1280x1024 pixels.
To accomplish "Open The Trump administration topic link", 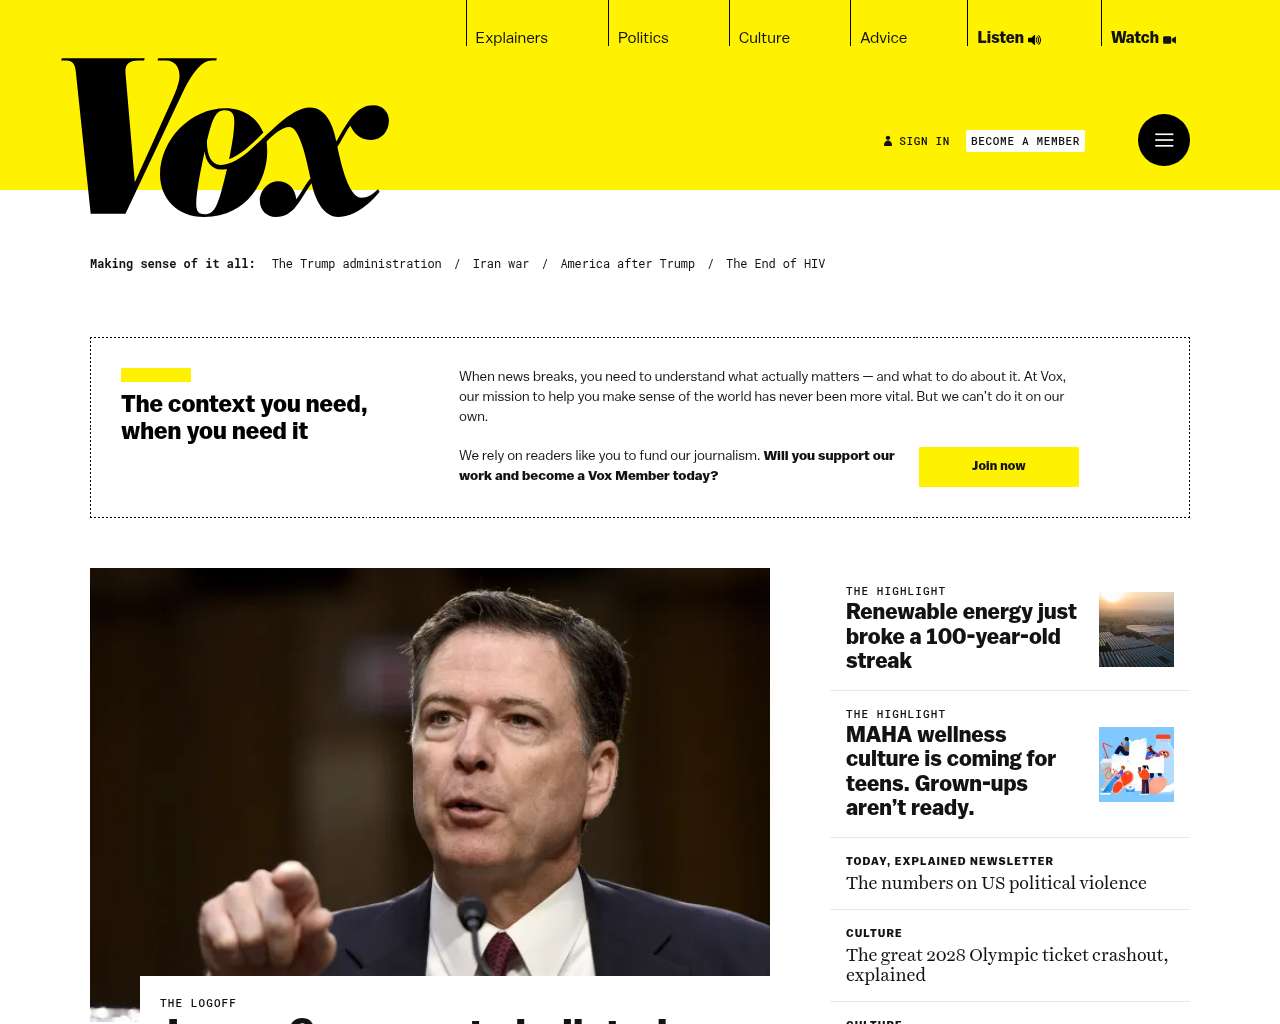I will tap(356, 264).
